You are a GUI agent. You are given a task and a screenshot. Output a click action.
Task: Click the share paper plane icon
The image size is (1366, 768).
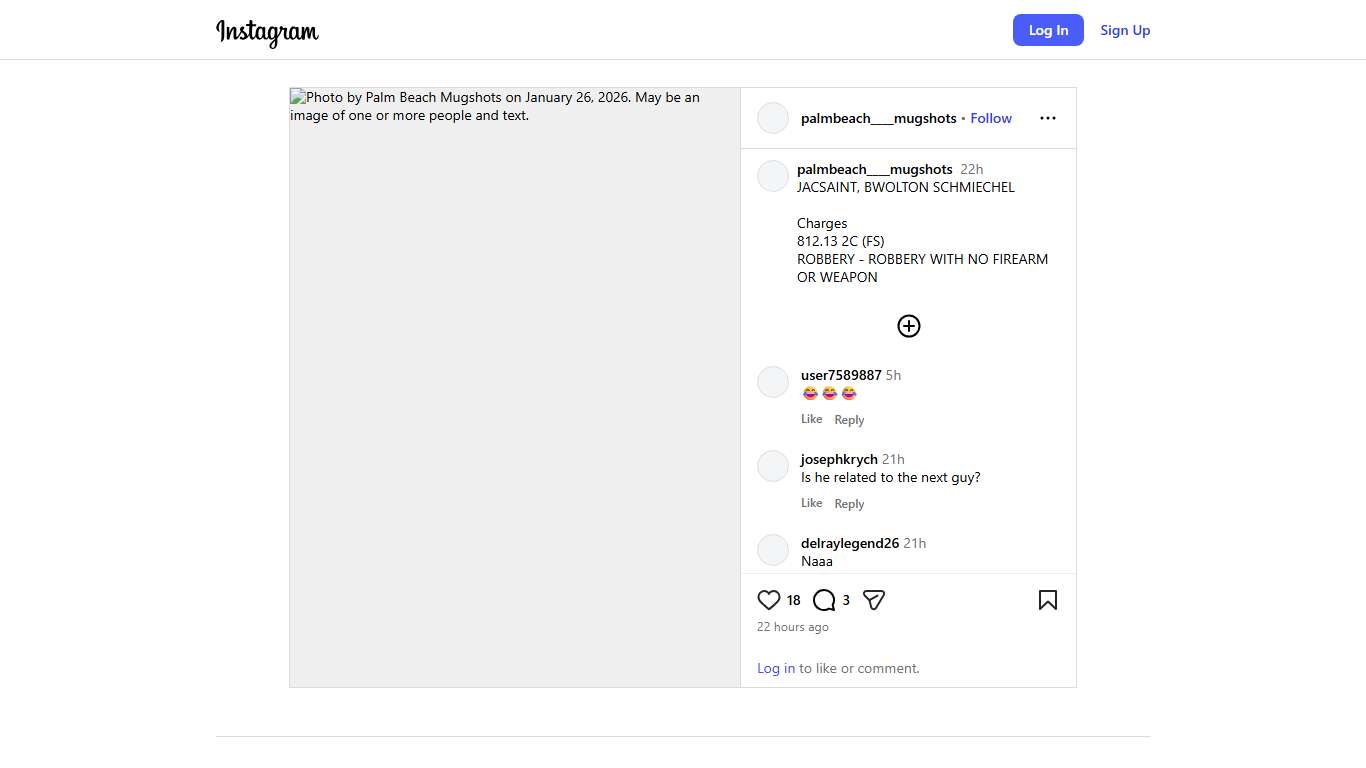pos(874,600)
